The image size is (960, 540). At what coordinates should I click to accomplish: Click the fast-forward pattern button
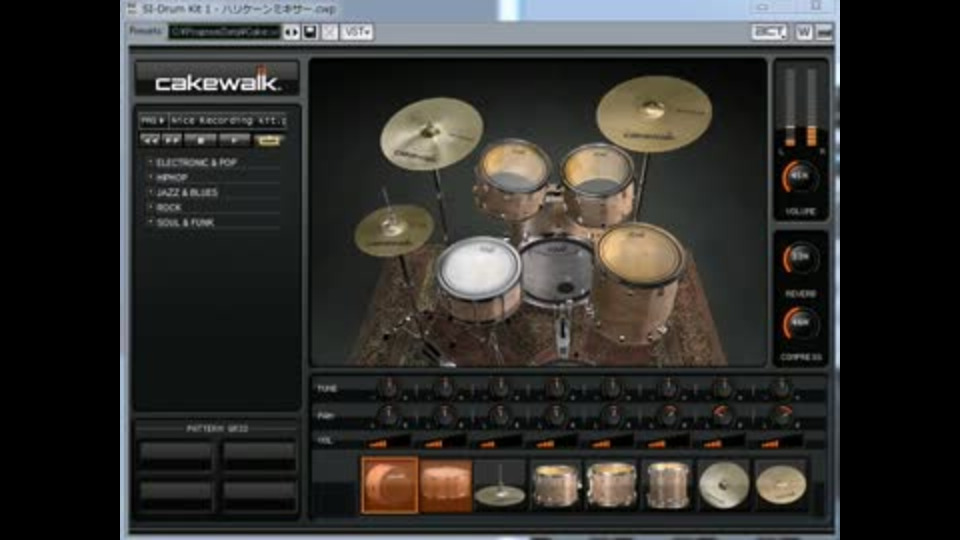click(172, 141)
